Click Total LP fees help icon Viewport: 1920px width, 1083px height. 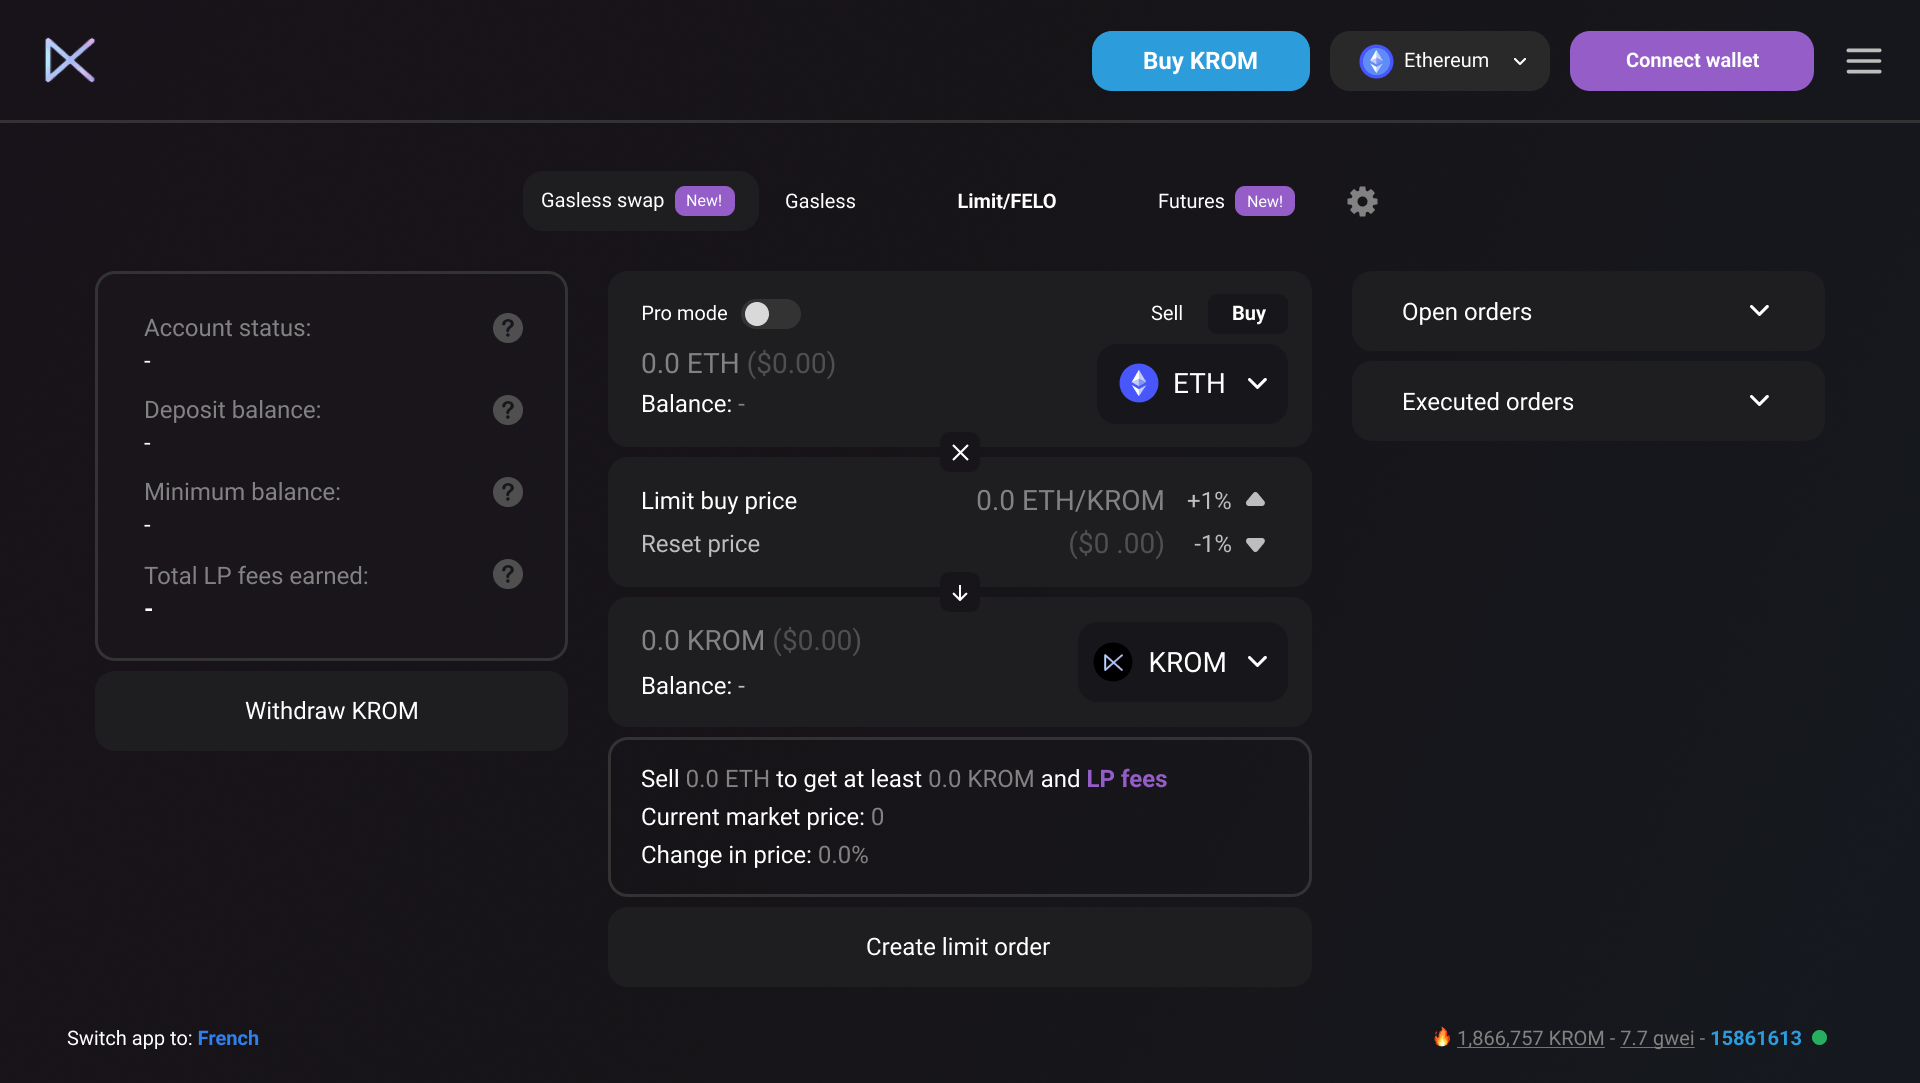(508, 574)
